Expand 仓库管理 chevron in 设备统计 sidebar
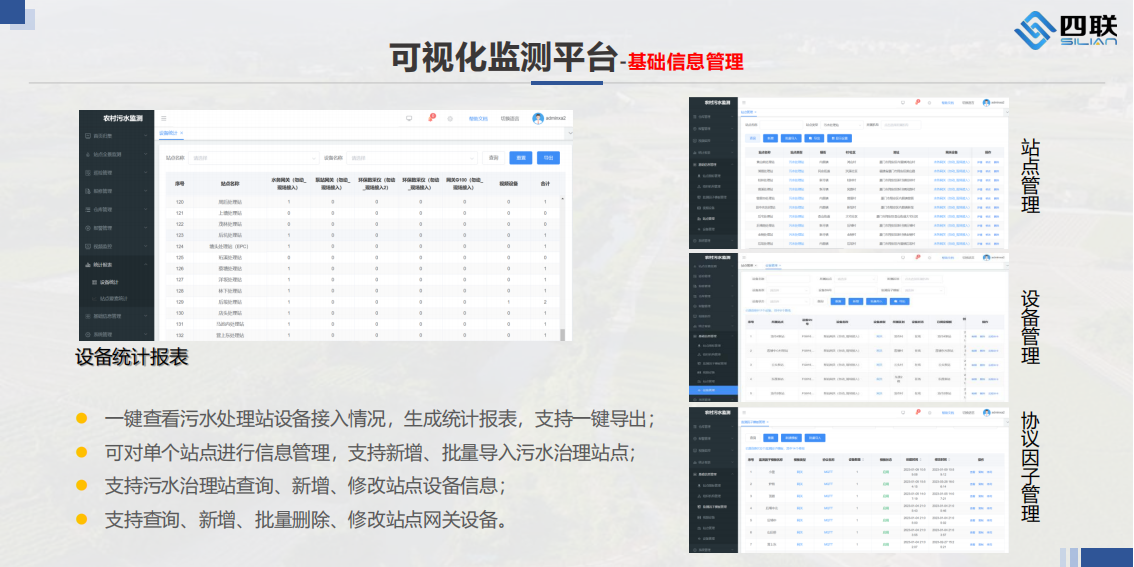Screen dimensions: 1134x567 coord(145,210)
